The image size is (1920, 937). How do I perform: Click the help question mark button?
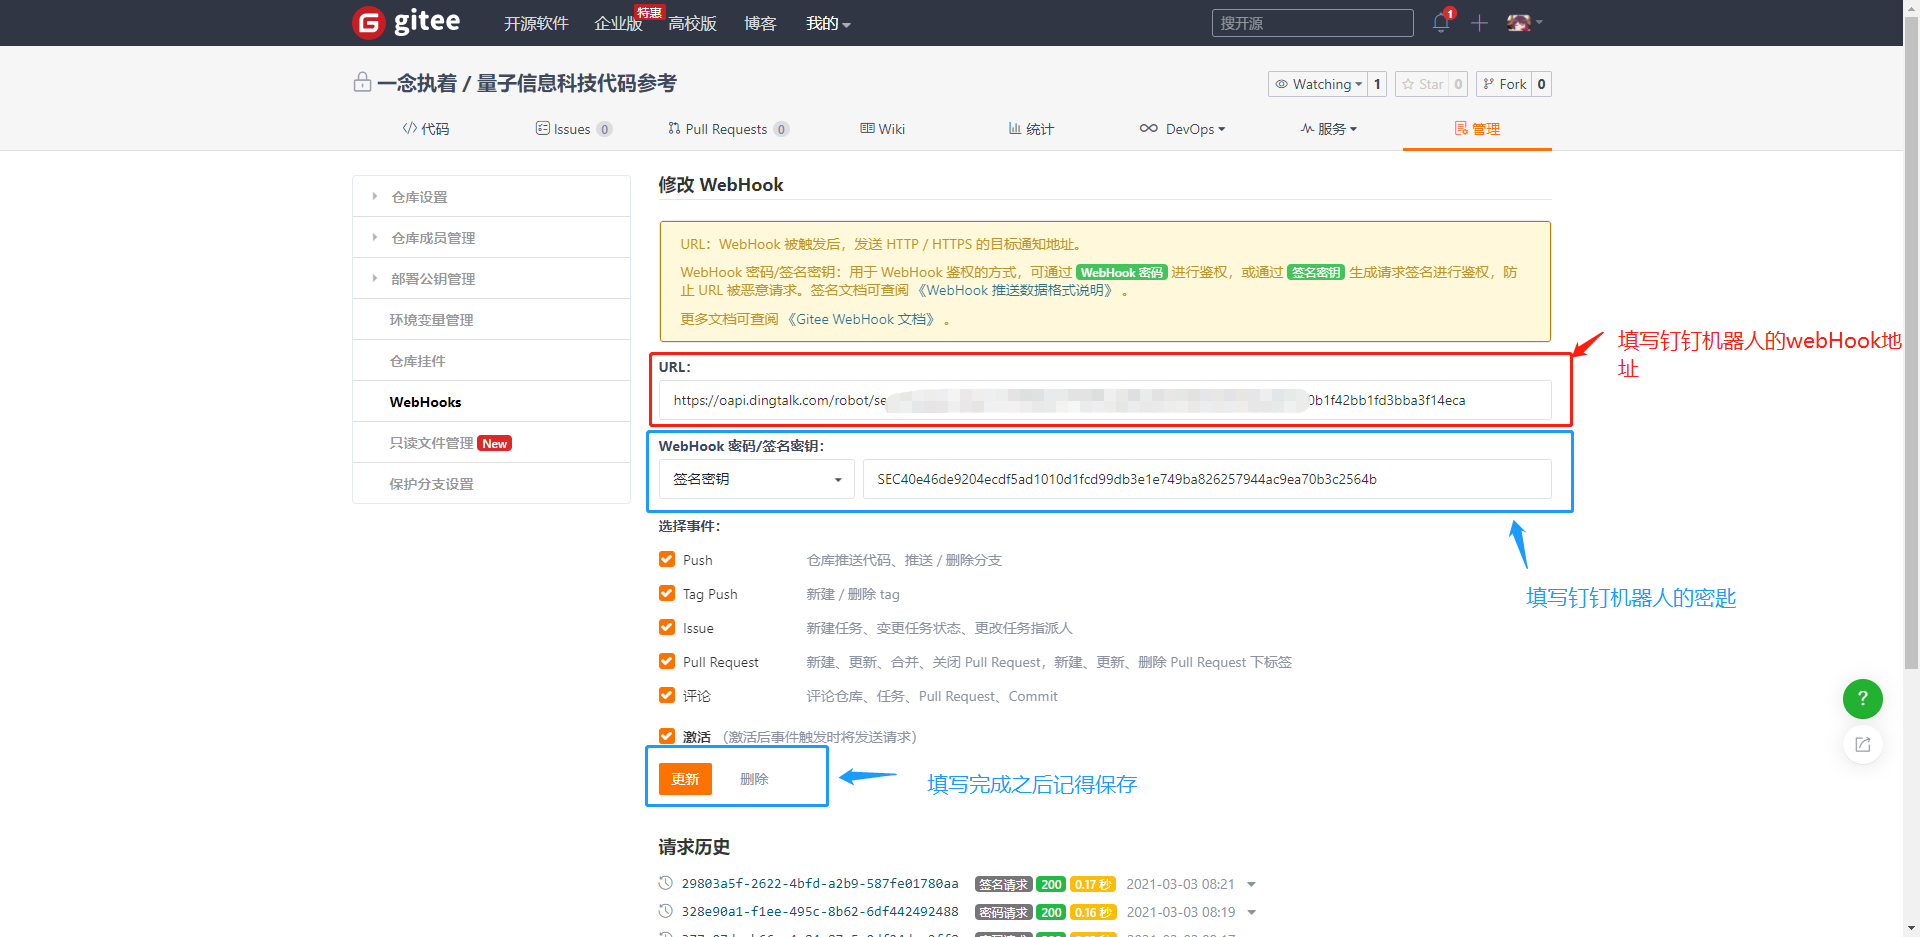coord(1863,698)
